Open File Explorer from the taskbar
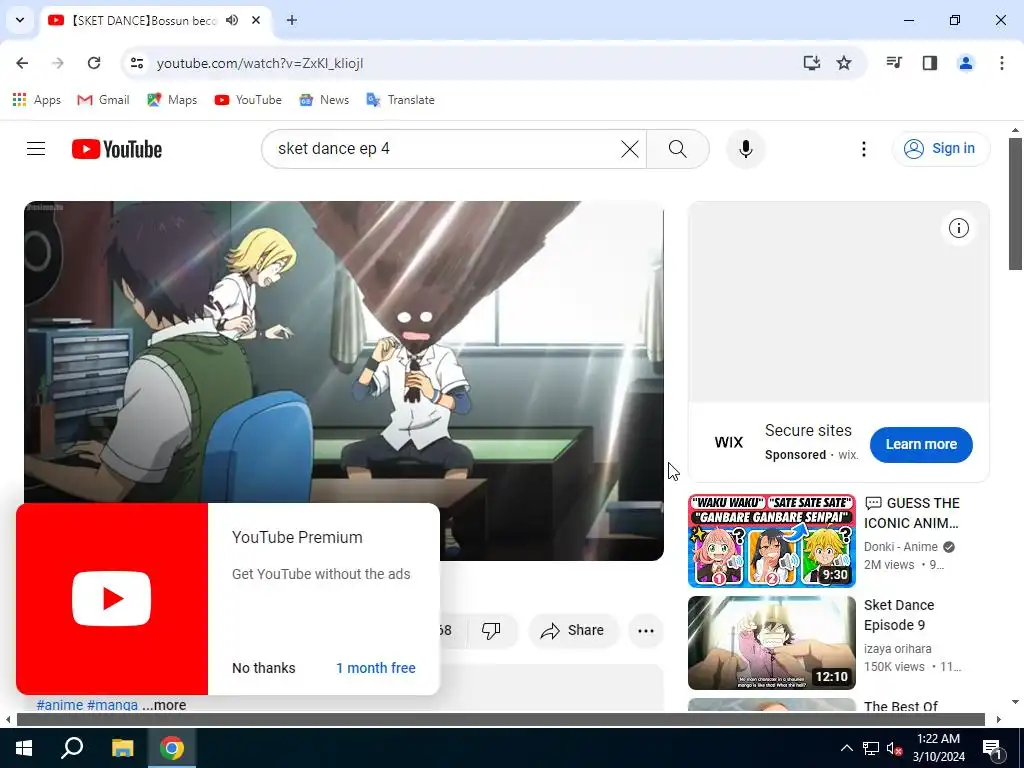 pos(122,748)
